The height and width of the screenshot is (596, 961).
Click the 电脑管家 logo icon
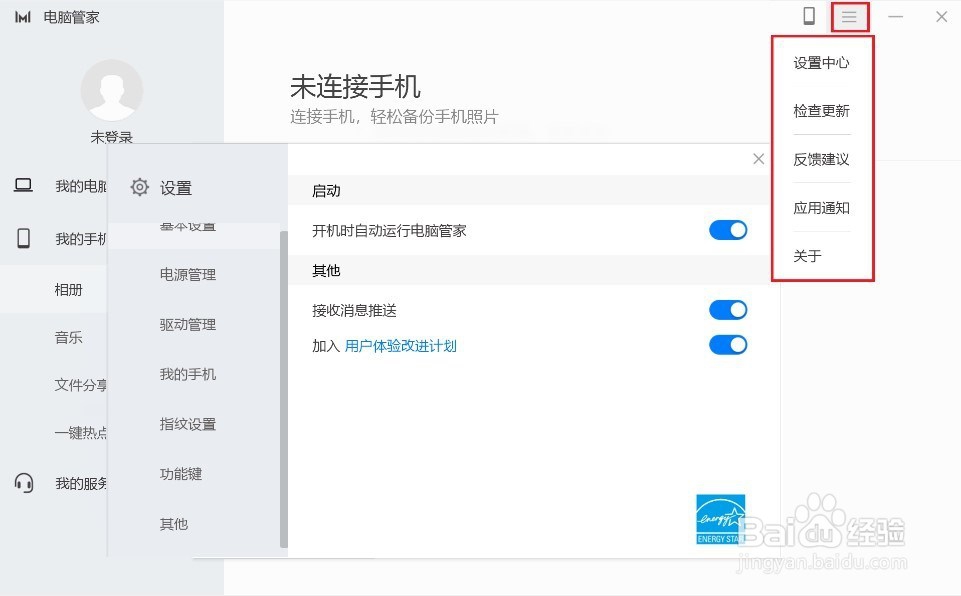click(x=22, y=16)
